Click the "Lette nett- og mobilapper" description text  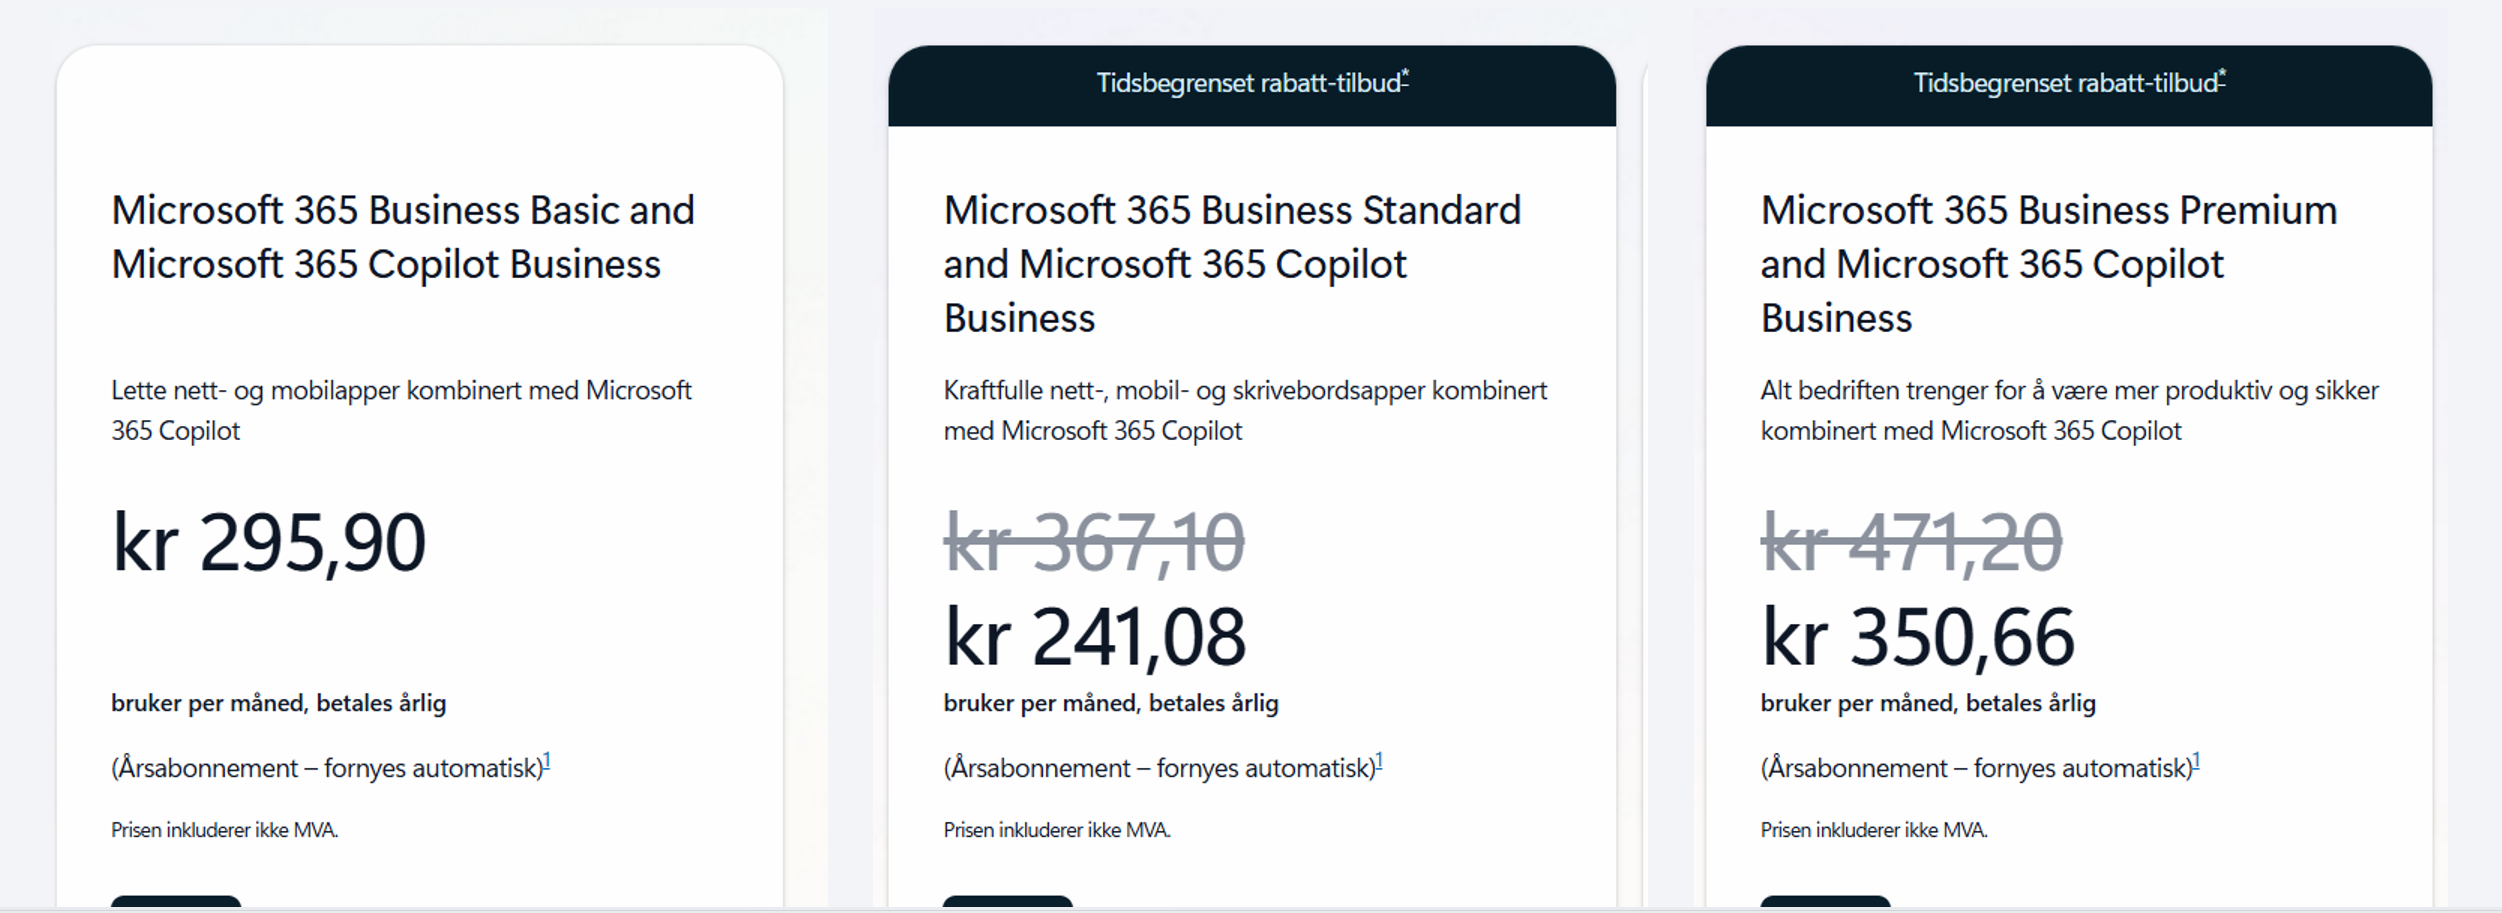pos(400,410)
